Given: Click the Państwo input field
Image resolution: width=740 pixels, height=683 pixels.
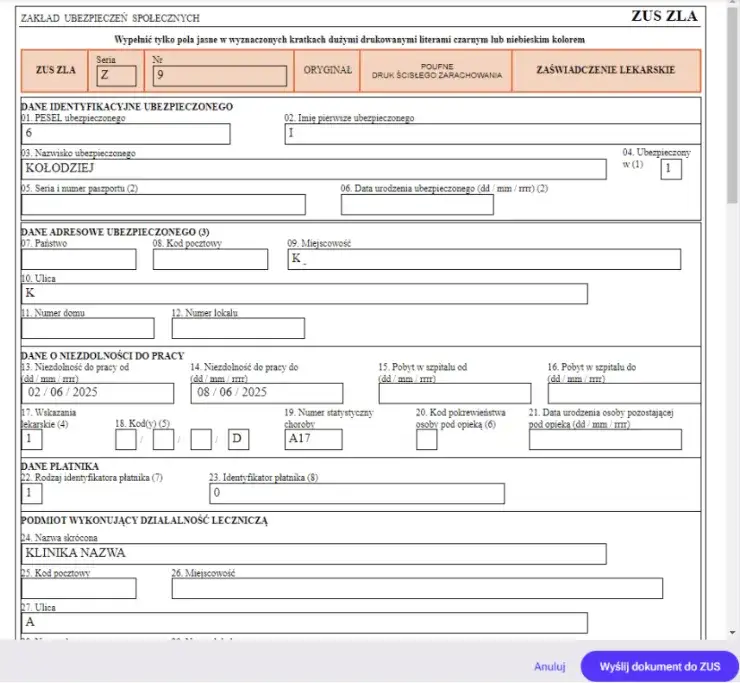Looking at the screenshot, I should click(79, 259).
